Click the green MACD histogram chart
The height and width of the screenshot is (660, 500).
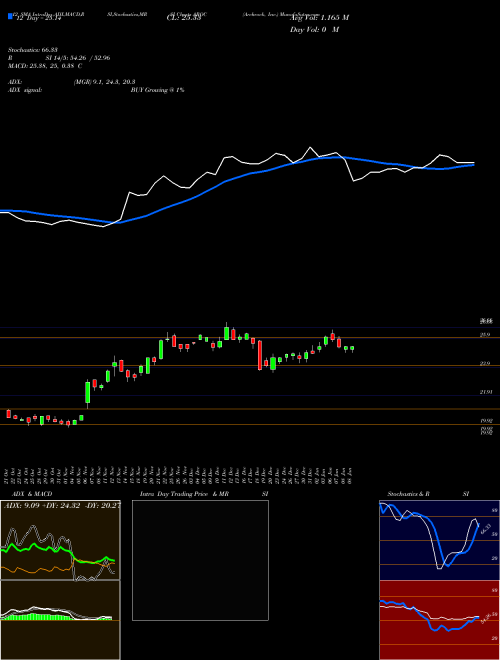(60, 620)
